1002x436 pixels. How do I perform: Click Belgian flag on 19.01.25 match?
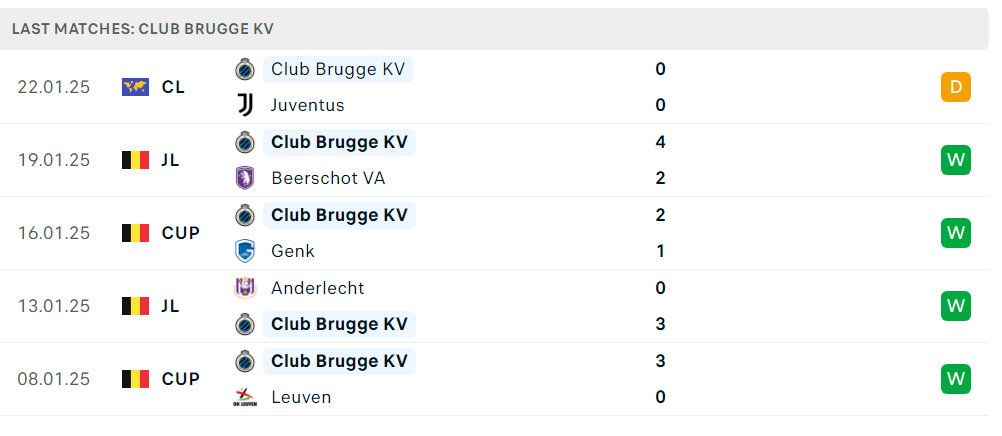click(x=135, y=160)
